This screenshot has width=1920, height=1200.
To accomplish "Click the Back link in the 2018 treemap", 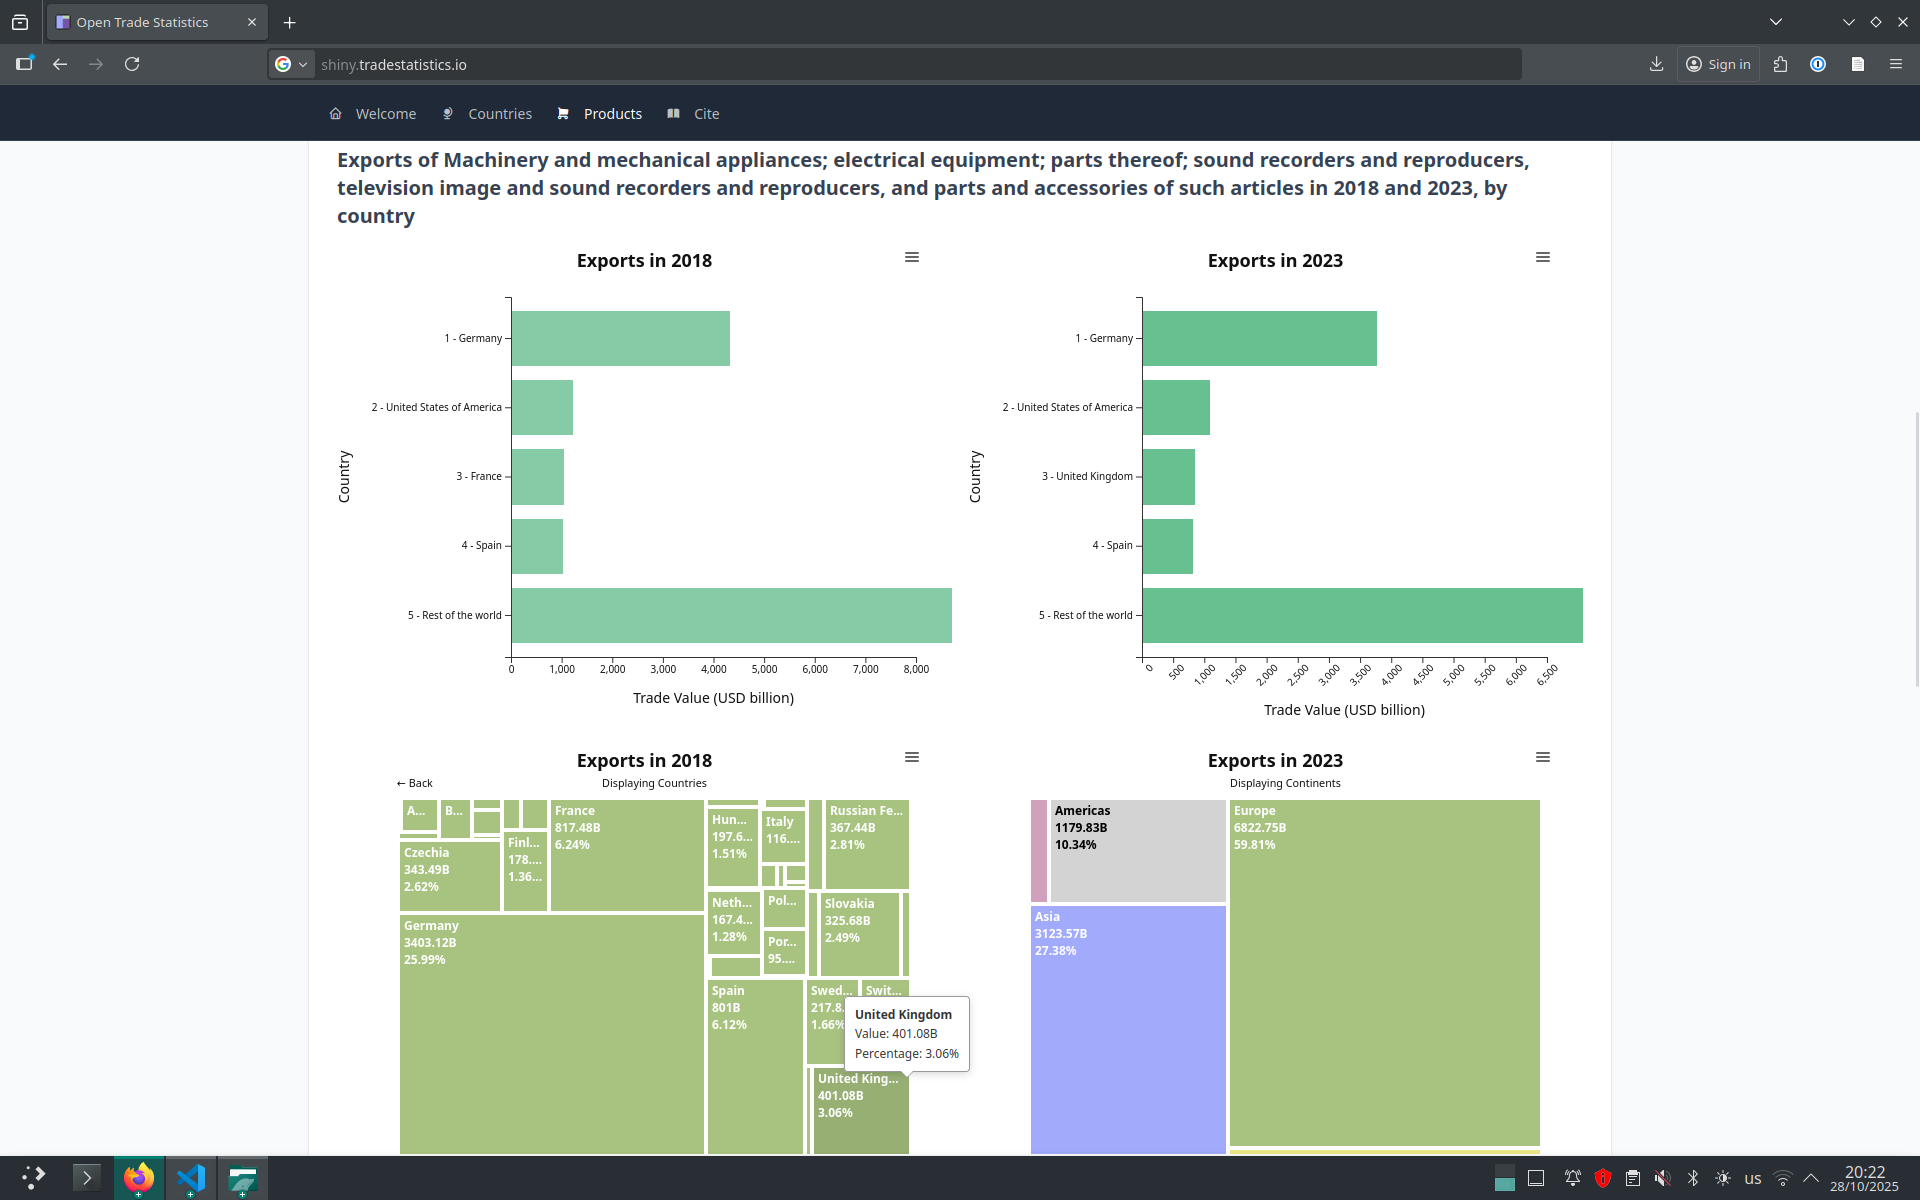I will pyautogui.click(x=415, y=783).
